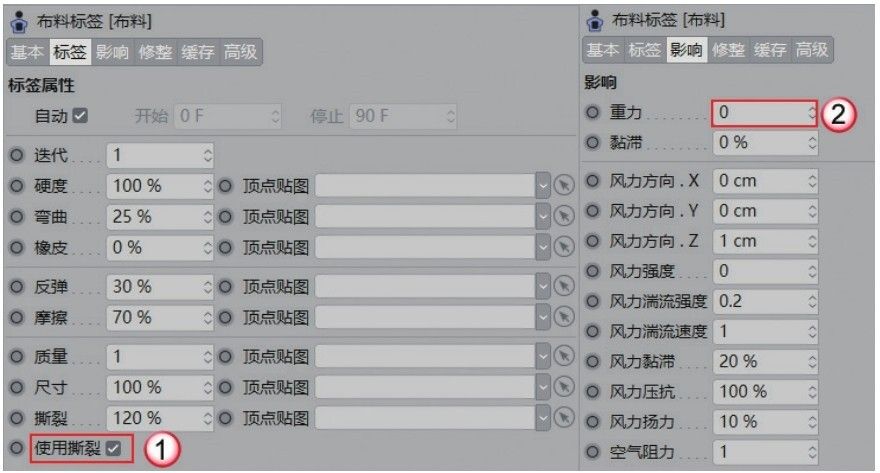Open the 顶点贴图 dropdown in 反弹 row
Image resolution: width=880 pixels, height=473 pixels.
coord(543,287)
